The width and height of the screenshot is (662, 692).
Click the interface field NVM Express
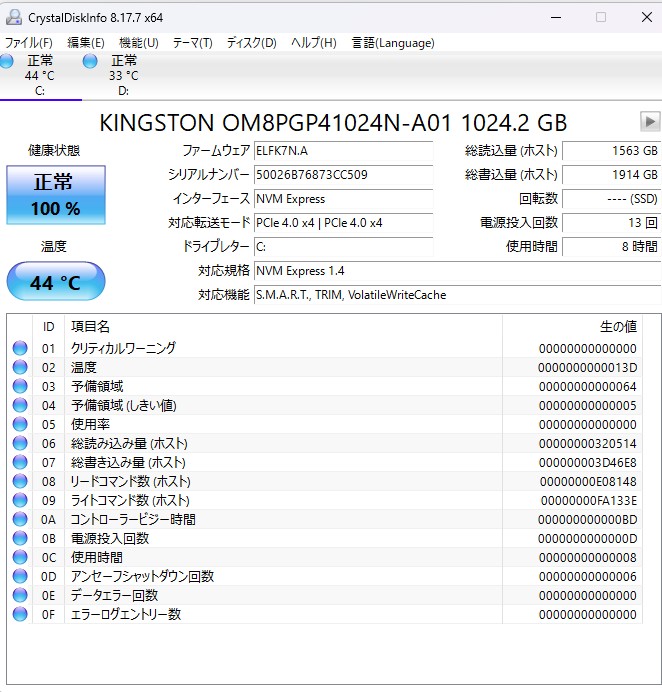pyautogui.click(x=343, y=199)
